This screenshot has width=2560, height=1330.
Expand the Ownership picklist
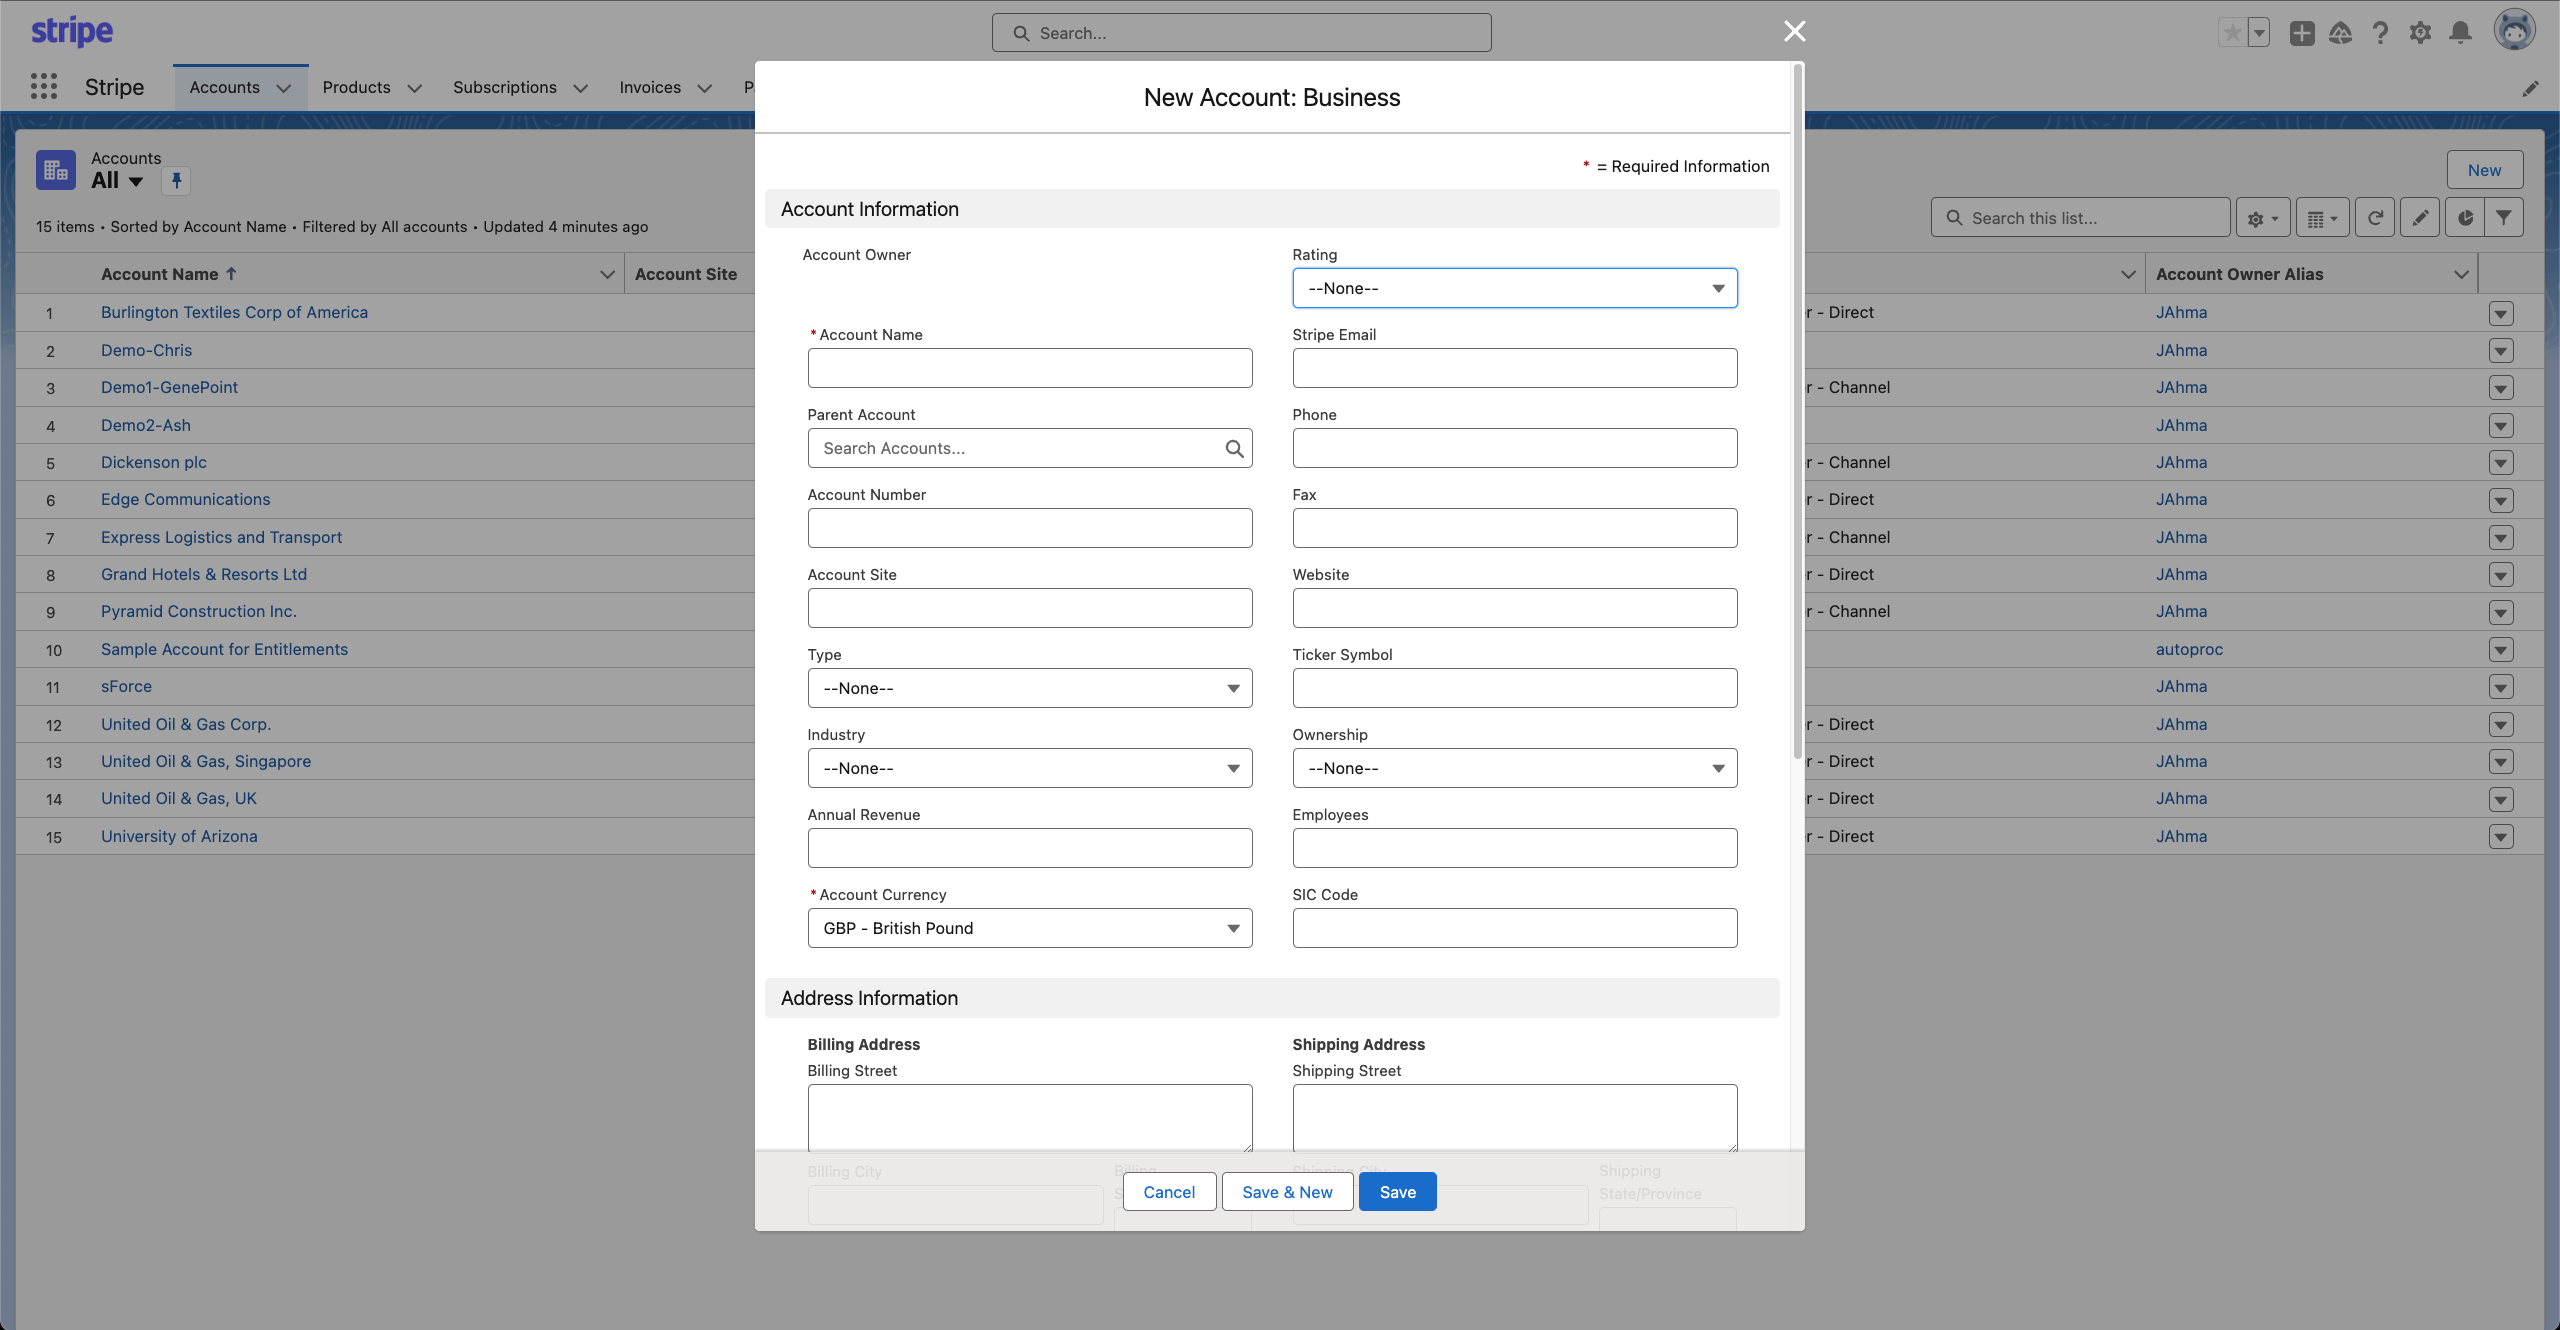click(x=1514, y=769)
